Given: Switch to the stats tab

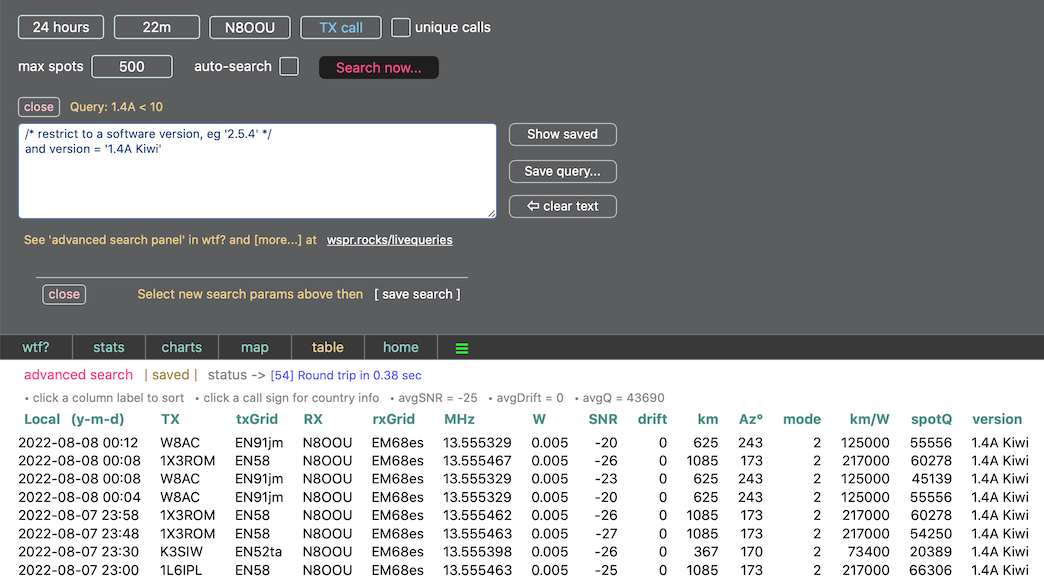Looking at the screenshot, I should (109, 347).
